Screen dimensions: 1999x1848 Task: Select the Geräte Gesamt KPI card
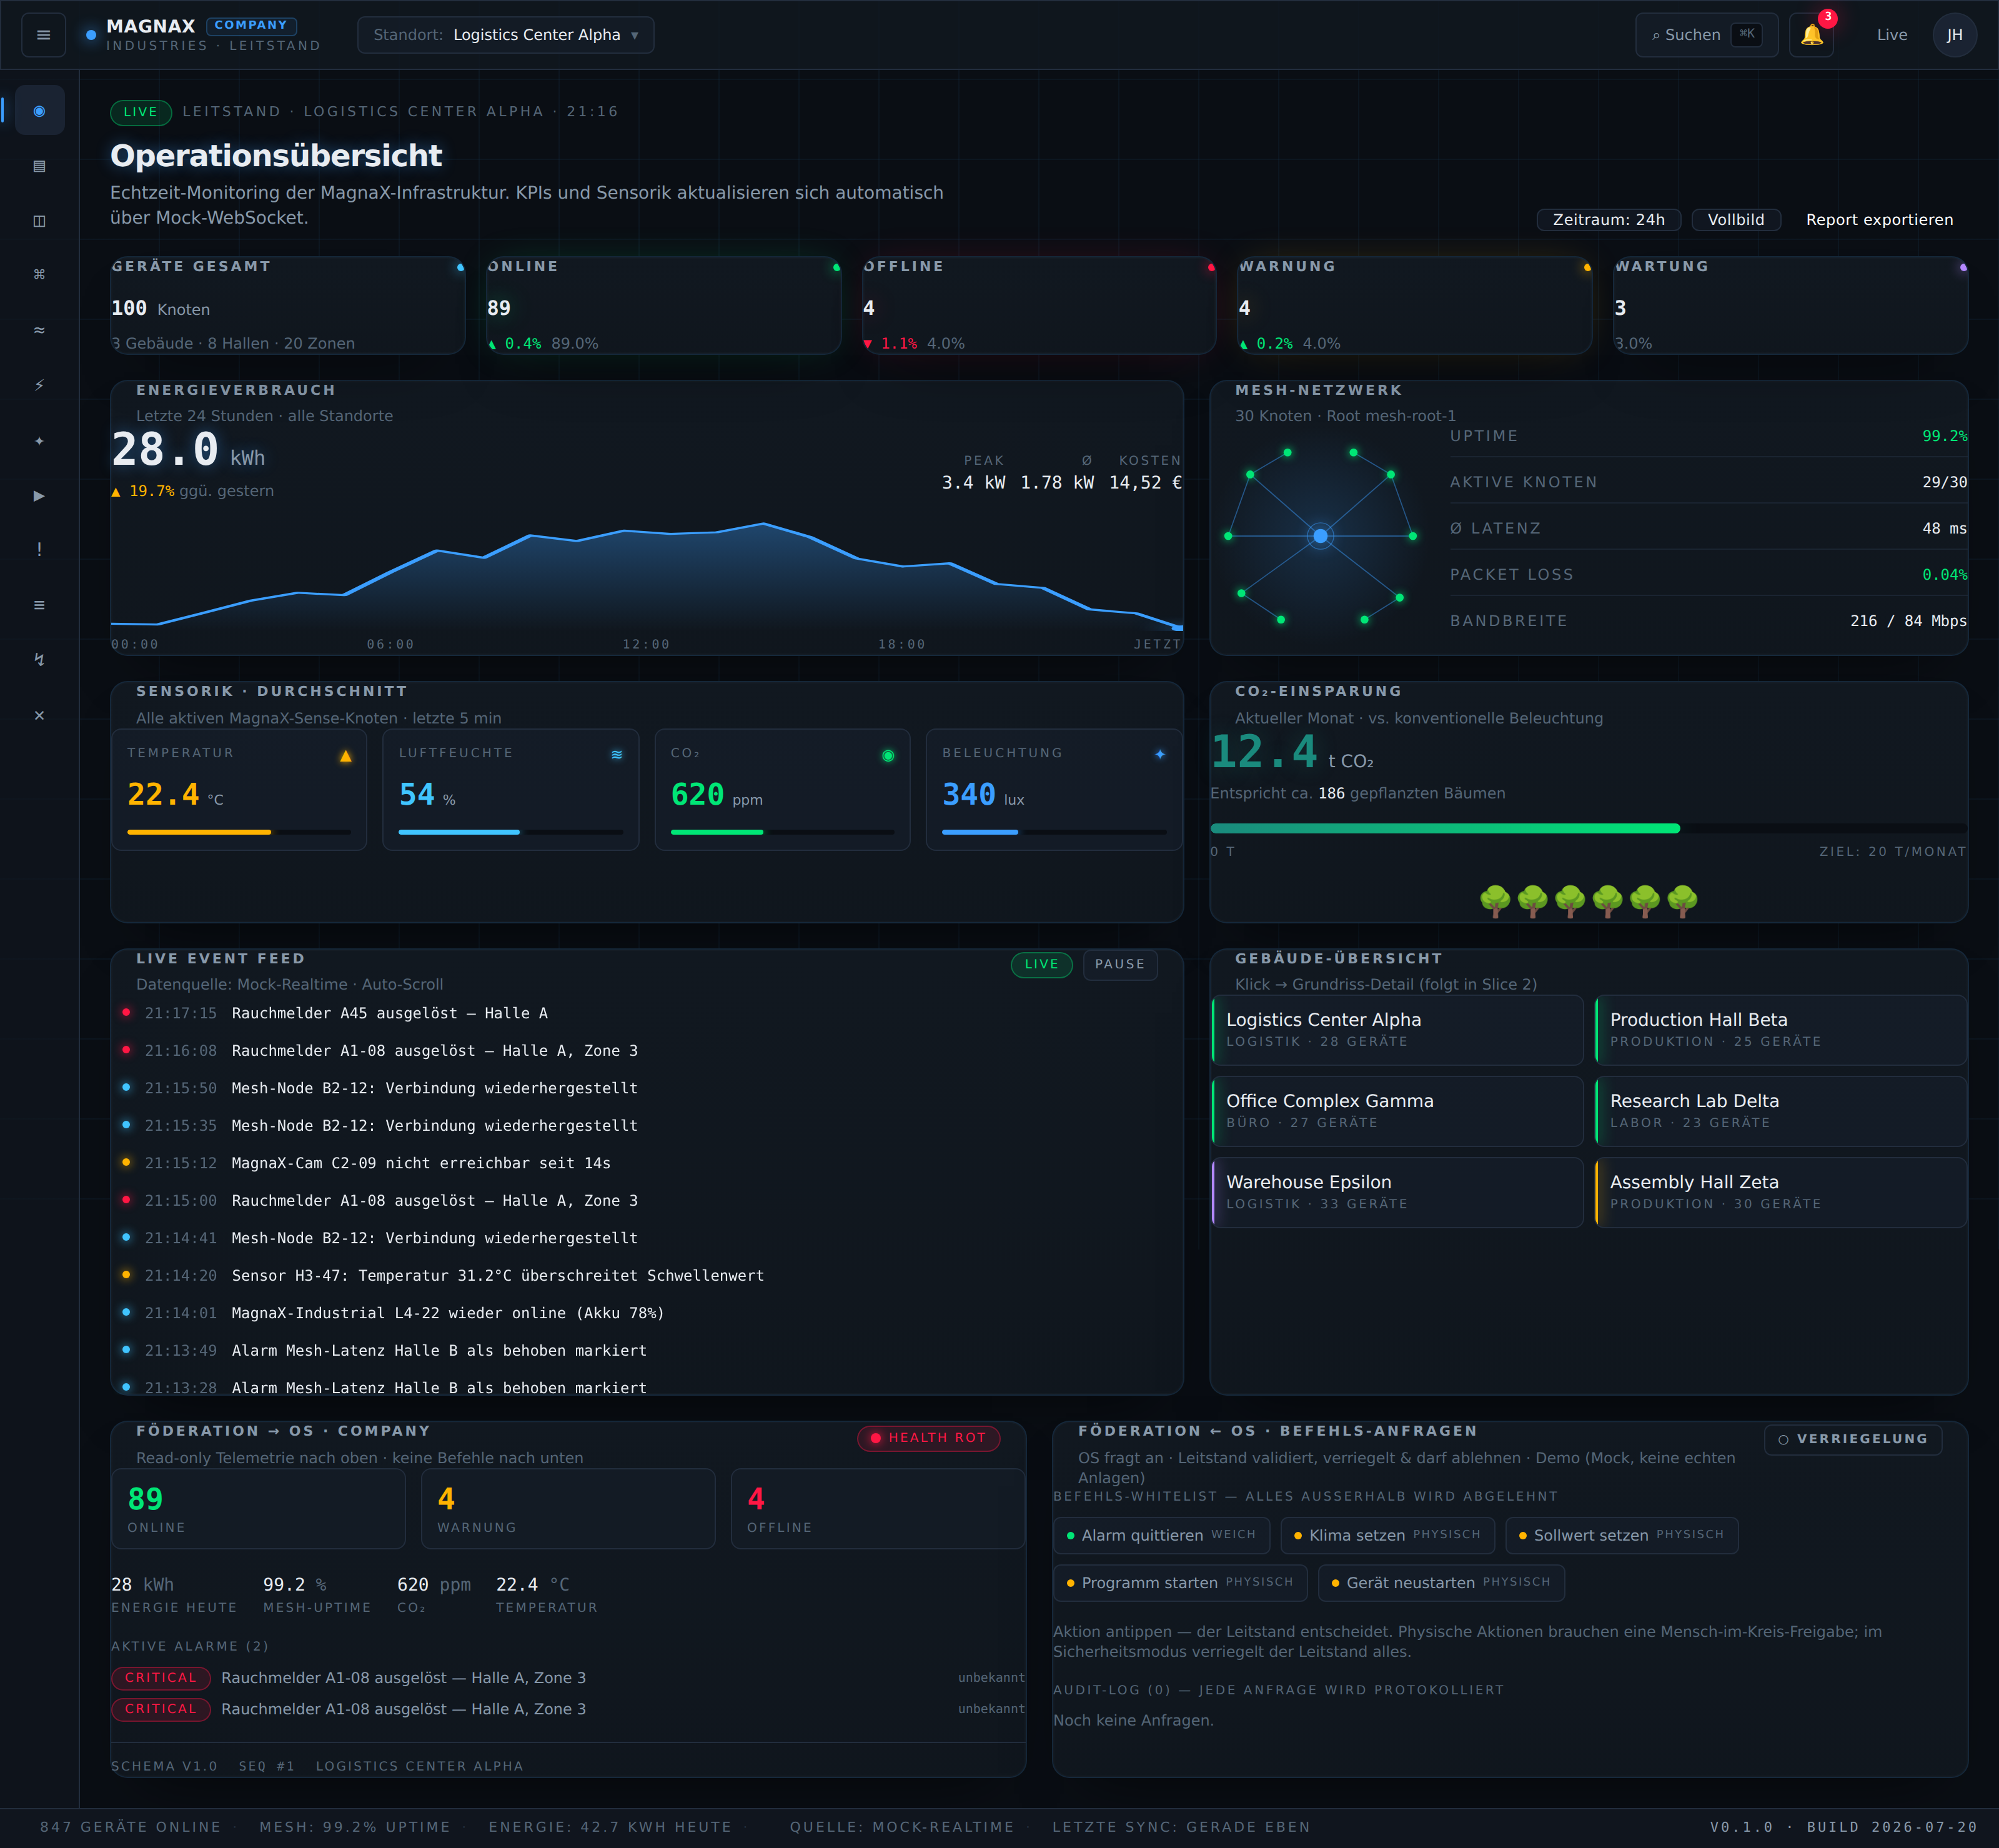click(288, 305)
